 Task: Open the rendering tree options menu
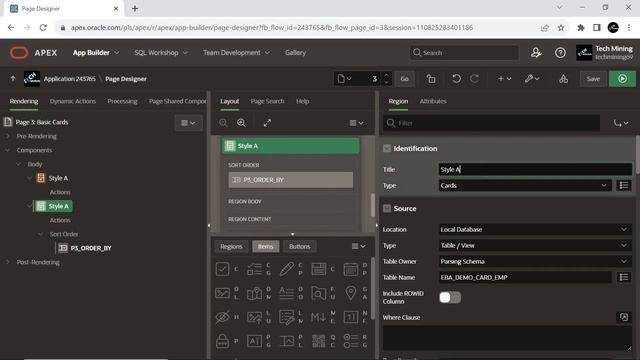tap(188, 123)
